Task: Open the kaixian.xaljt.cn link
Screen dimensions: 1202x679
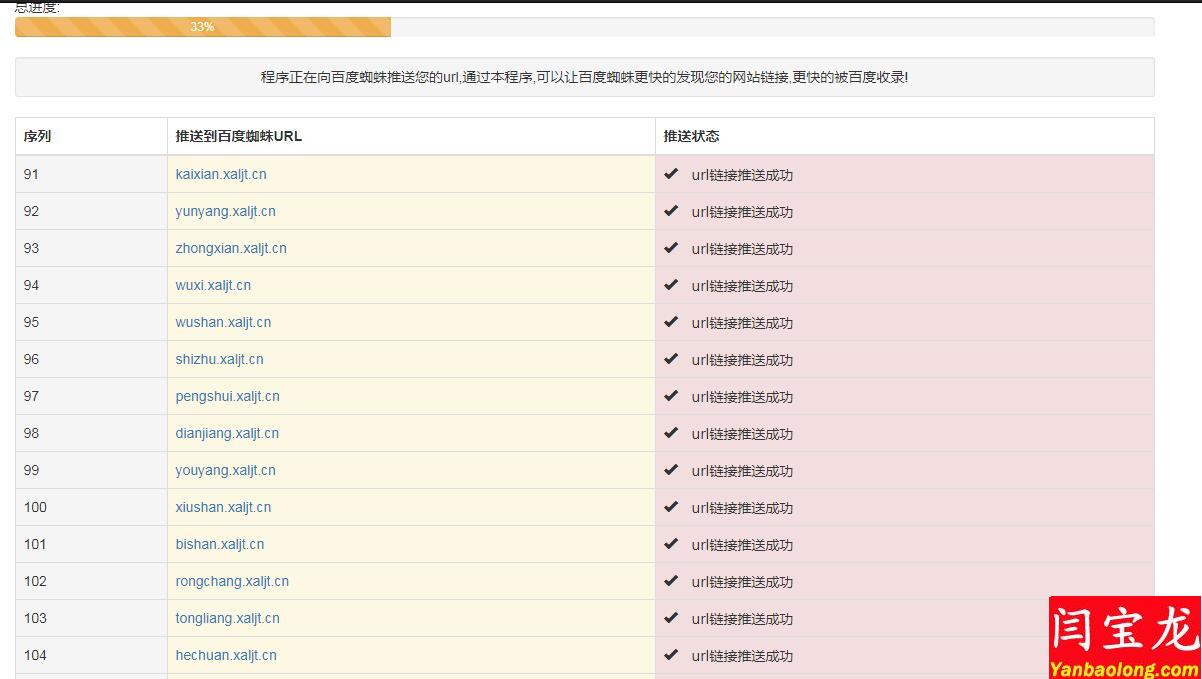Action: click(x=221, y=174)
